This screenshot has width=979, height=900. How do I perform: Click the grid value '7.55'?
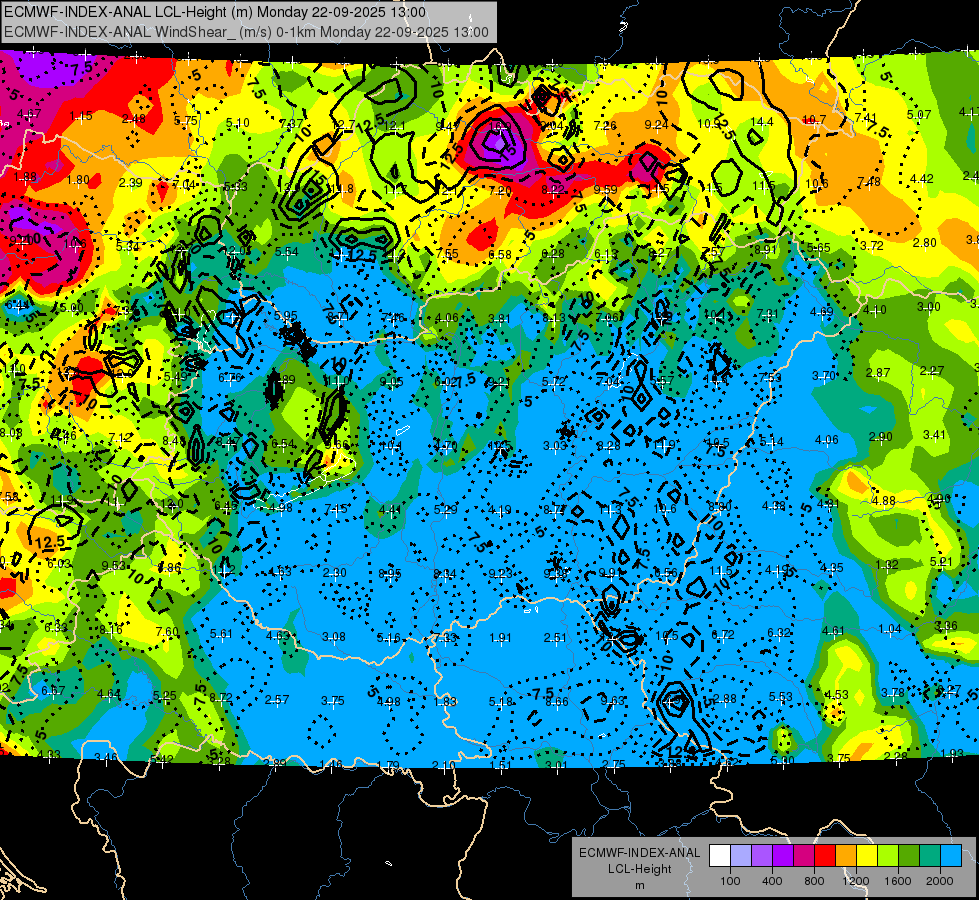pyautogui.click(x=448, y=254)
